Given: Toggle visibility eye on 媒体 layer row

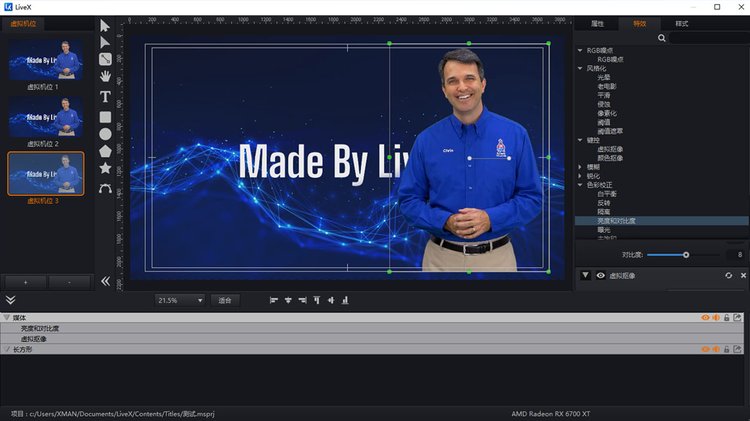Looking at the screenshot, I should pyautogui.click(x=705, y=317).
